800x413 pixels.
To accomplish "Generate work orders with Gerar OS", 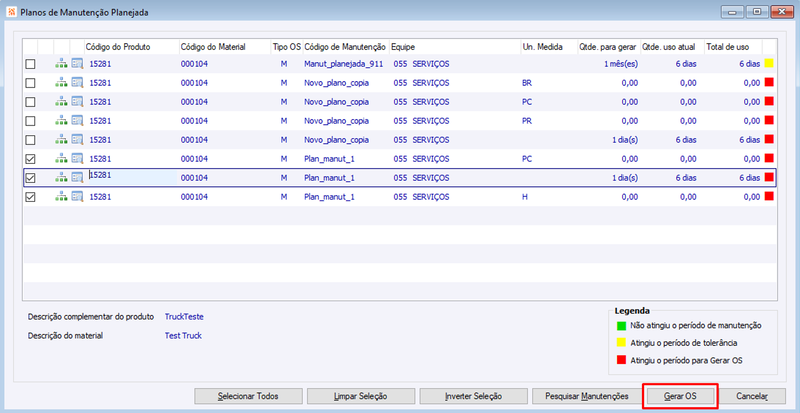I will (x=680, y=396).
